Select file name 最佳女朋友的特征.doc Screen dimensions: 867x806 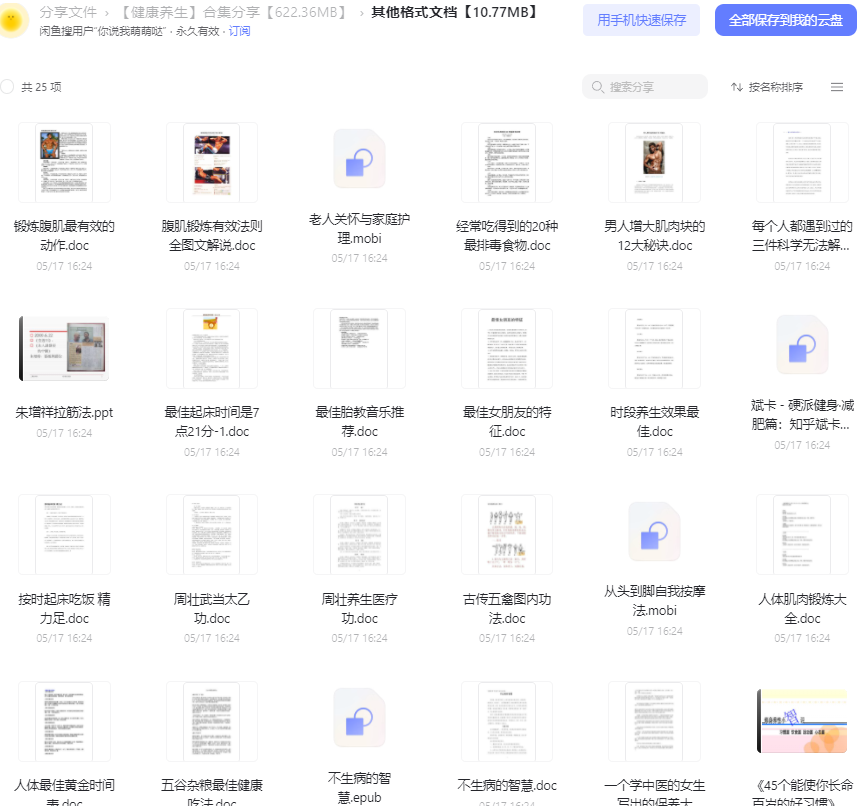(x=507, y=422)
